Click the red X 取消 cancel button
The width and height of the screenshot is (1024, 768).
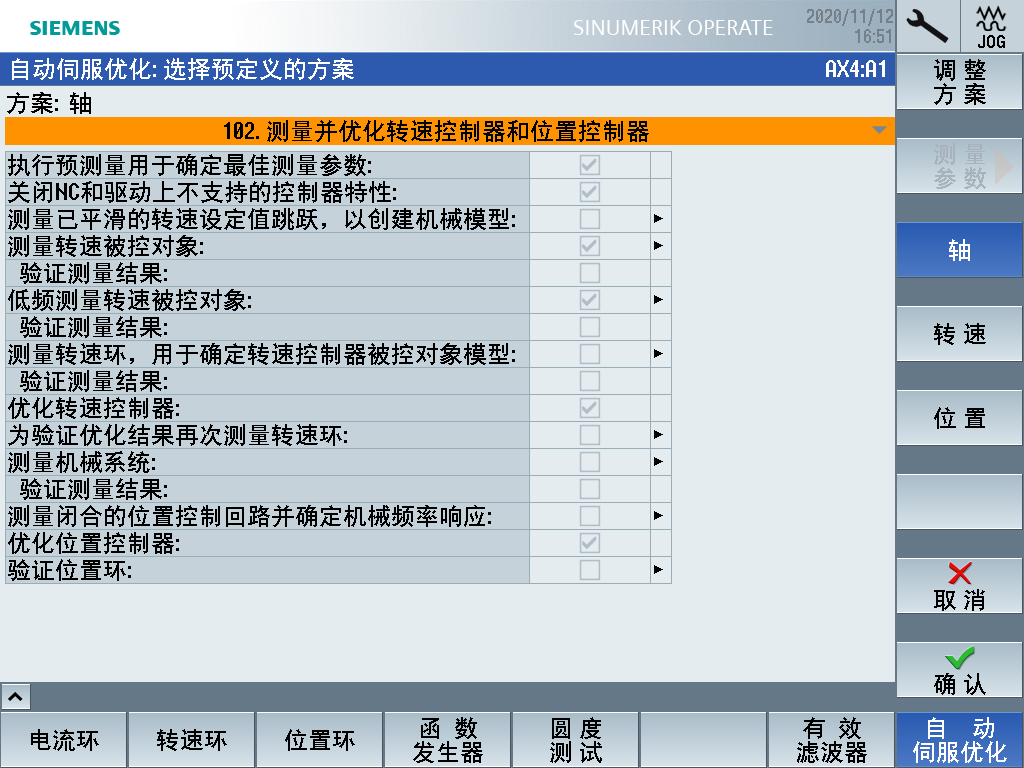959,586
